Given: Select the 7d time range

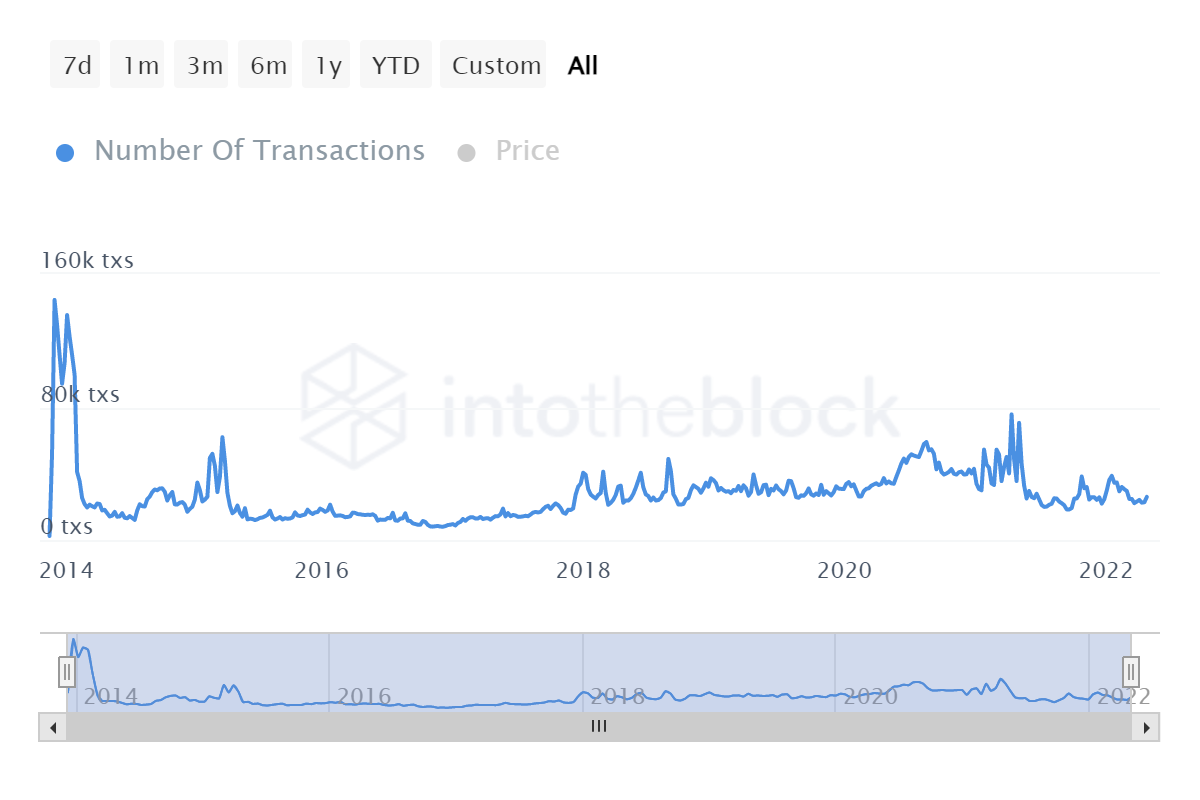Looking at the screenshot, I should (76, 66).
